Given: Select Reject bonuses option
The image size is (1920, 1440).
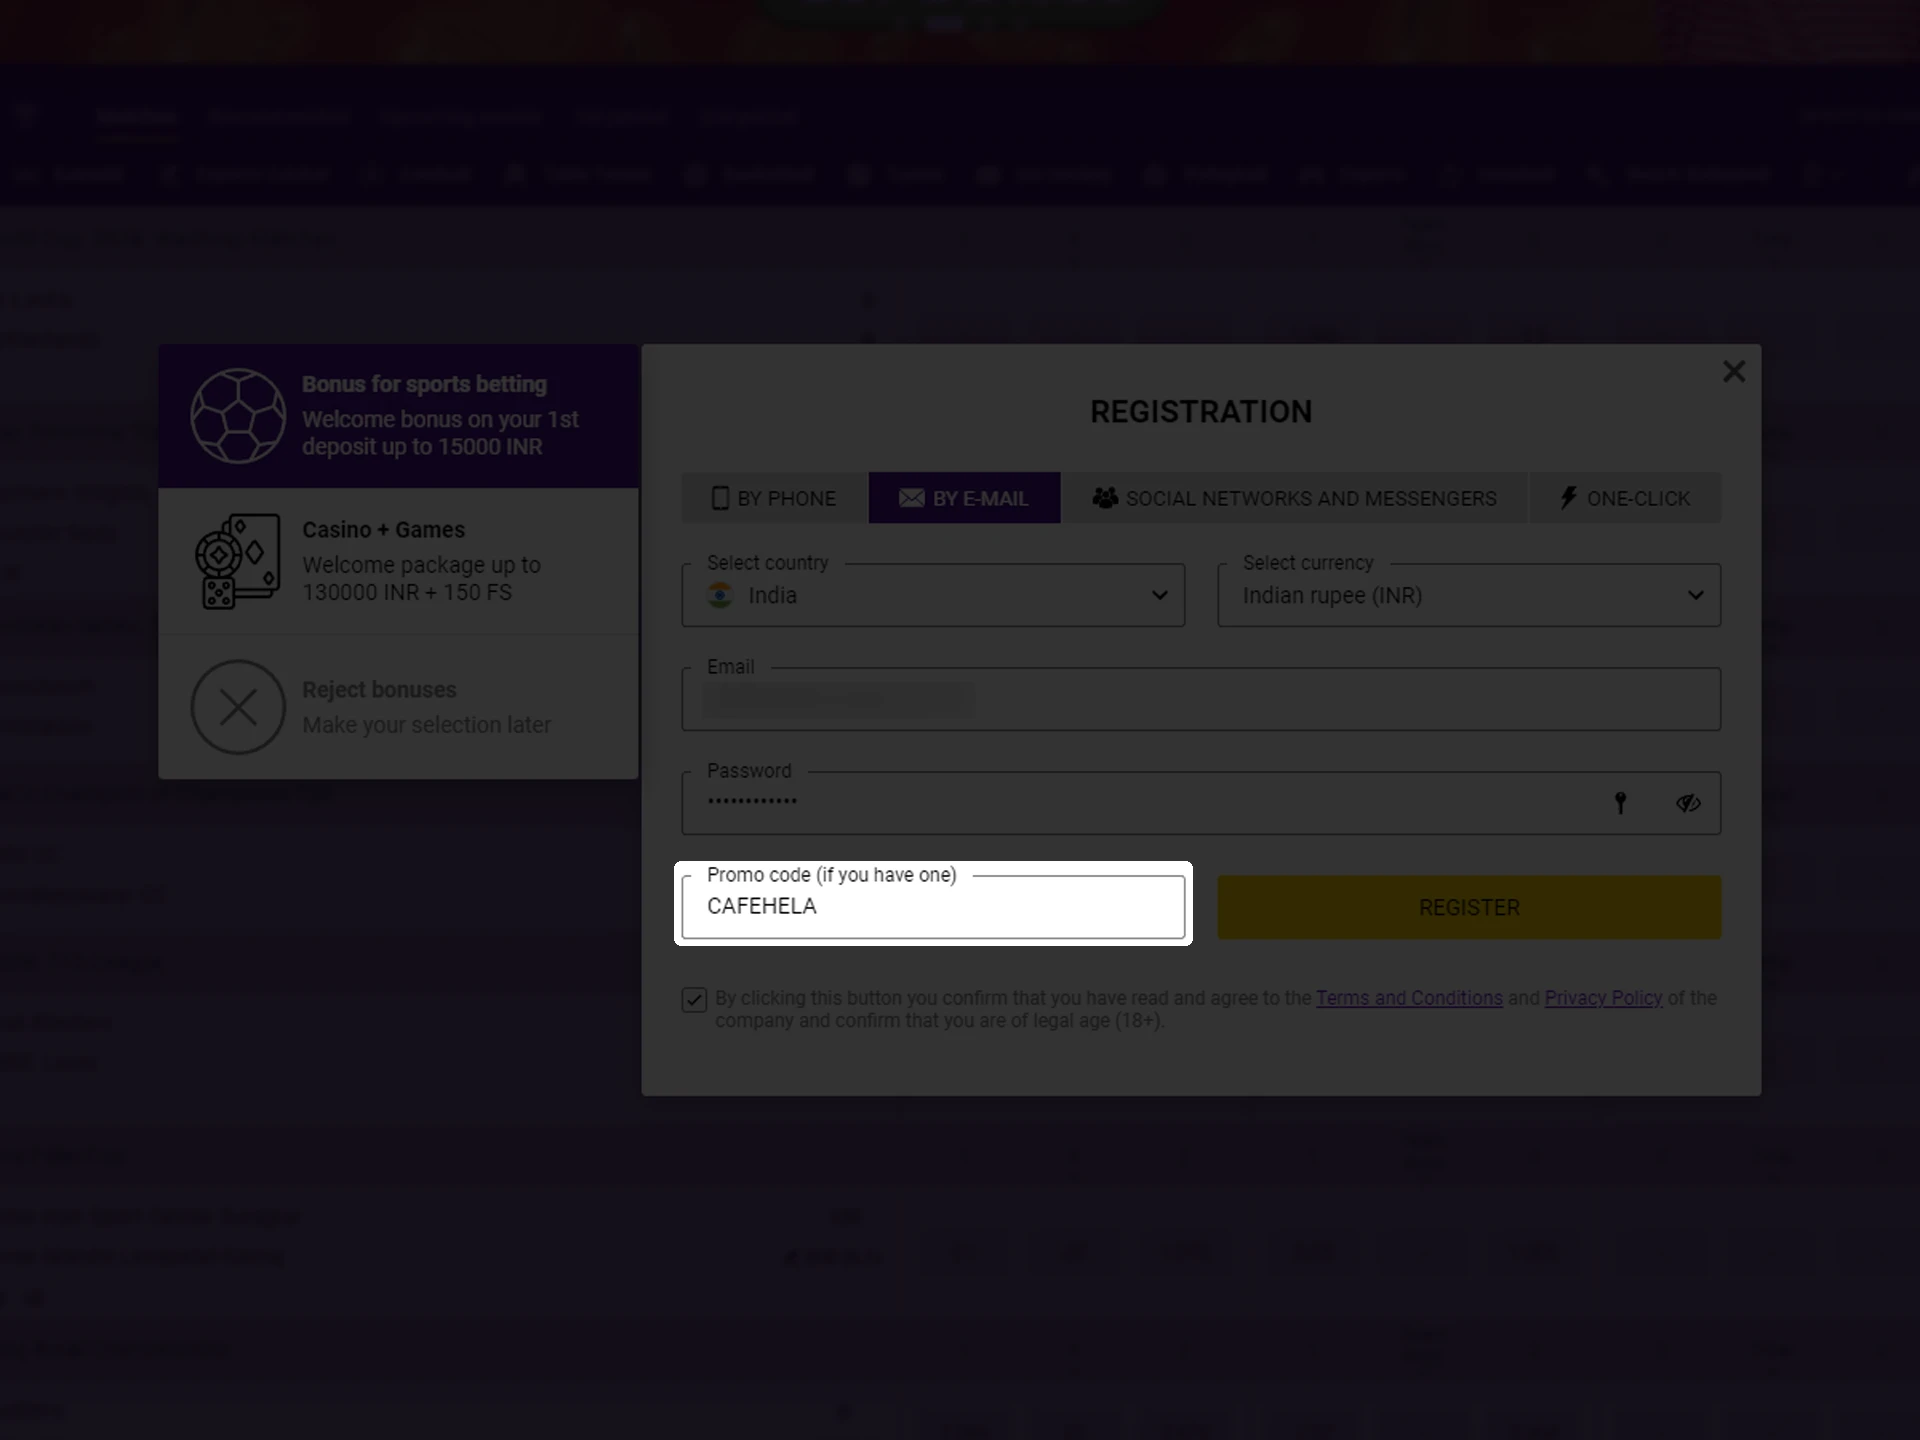Looking at the screenshot, I should point(398,707).
